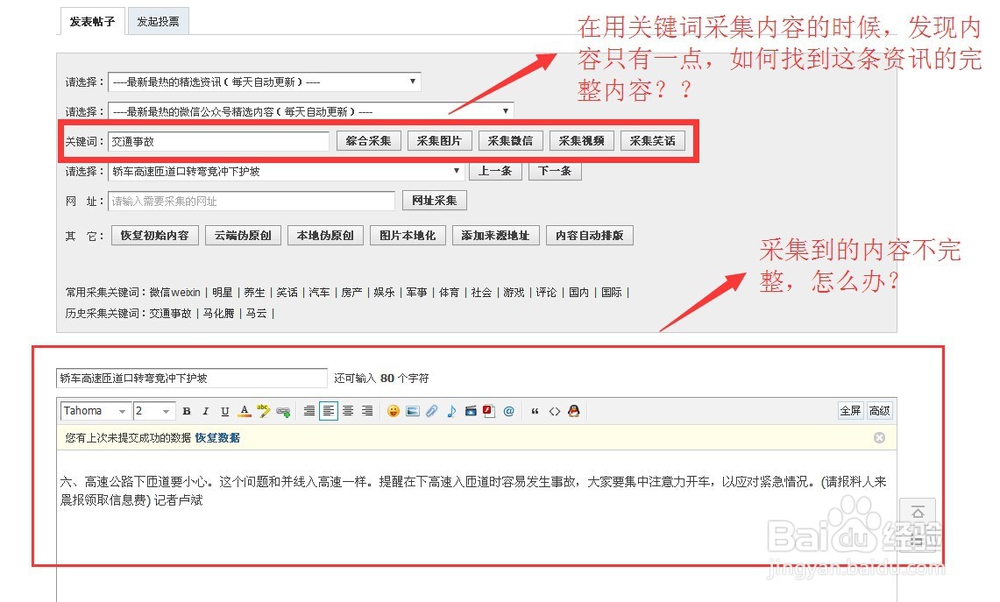This screenshot has width=1000, height=602.
Task: Open the 微信公众号精选内容 dropdown
Action: [x=311, y=111]
